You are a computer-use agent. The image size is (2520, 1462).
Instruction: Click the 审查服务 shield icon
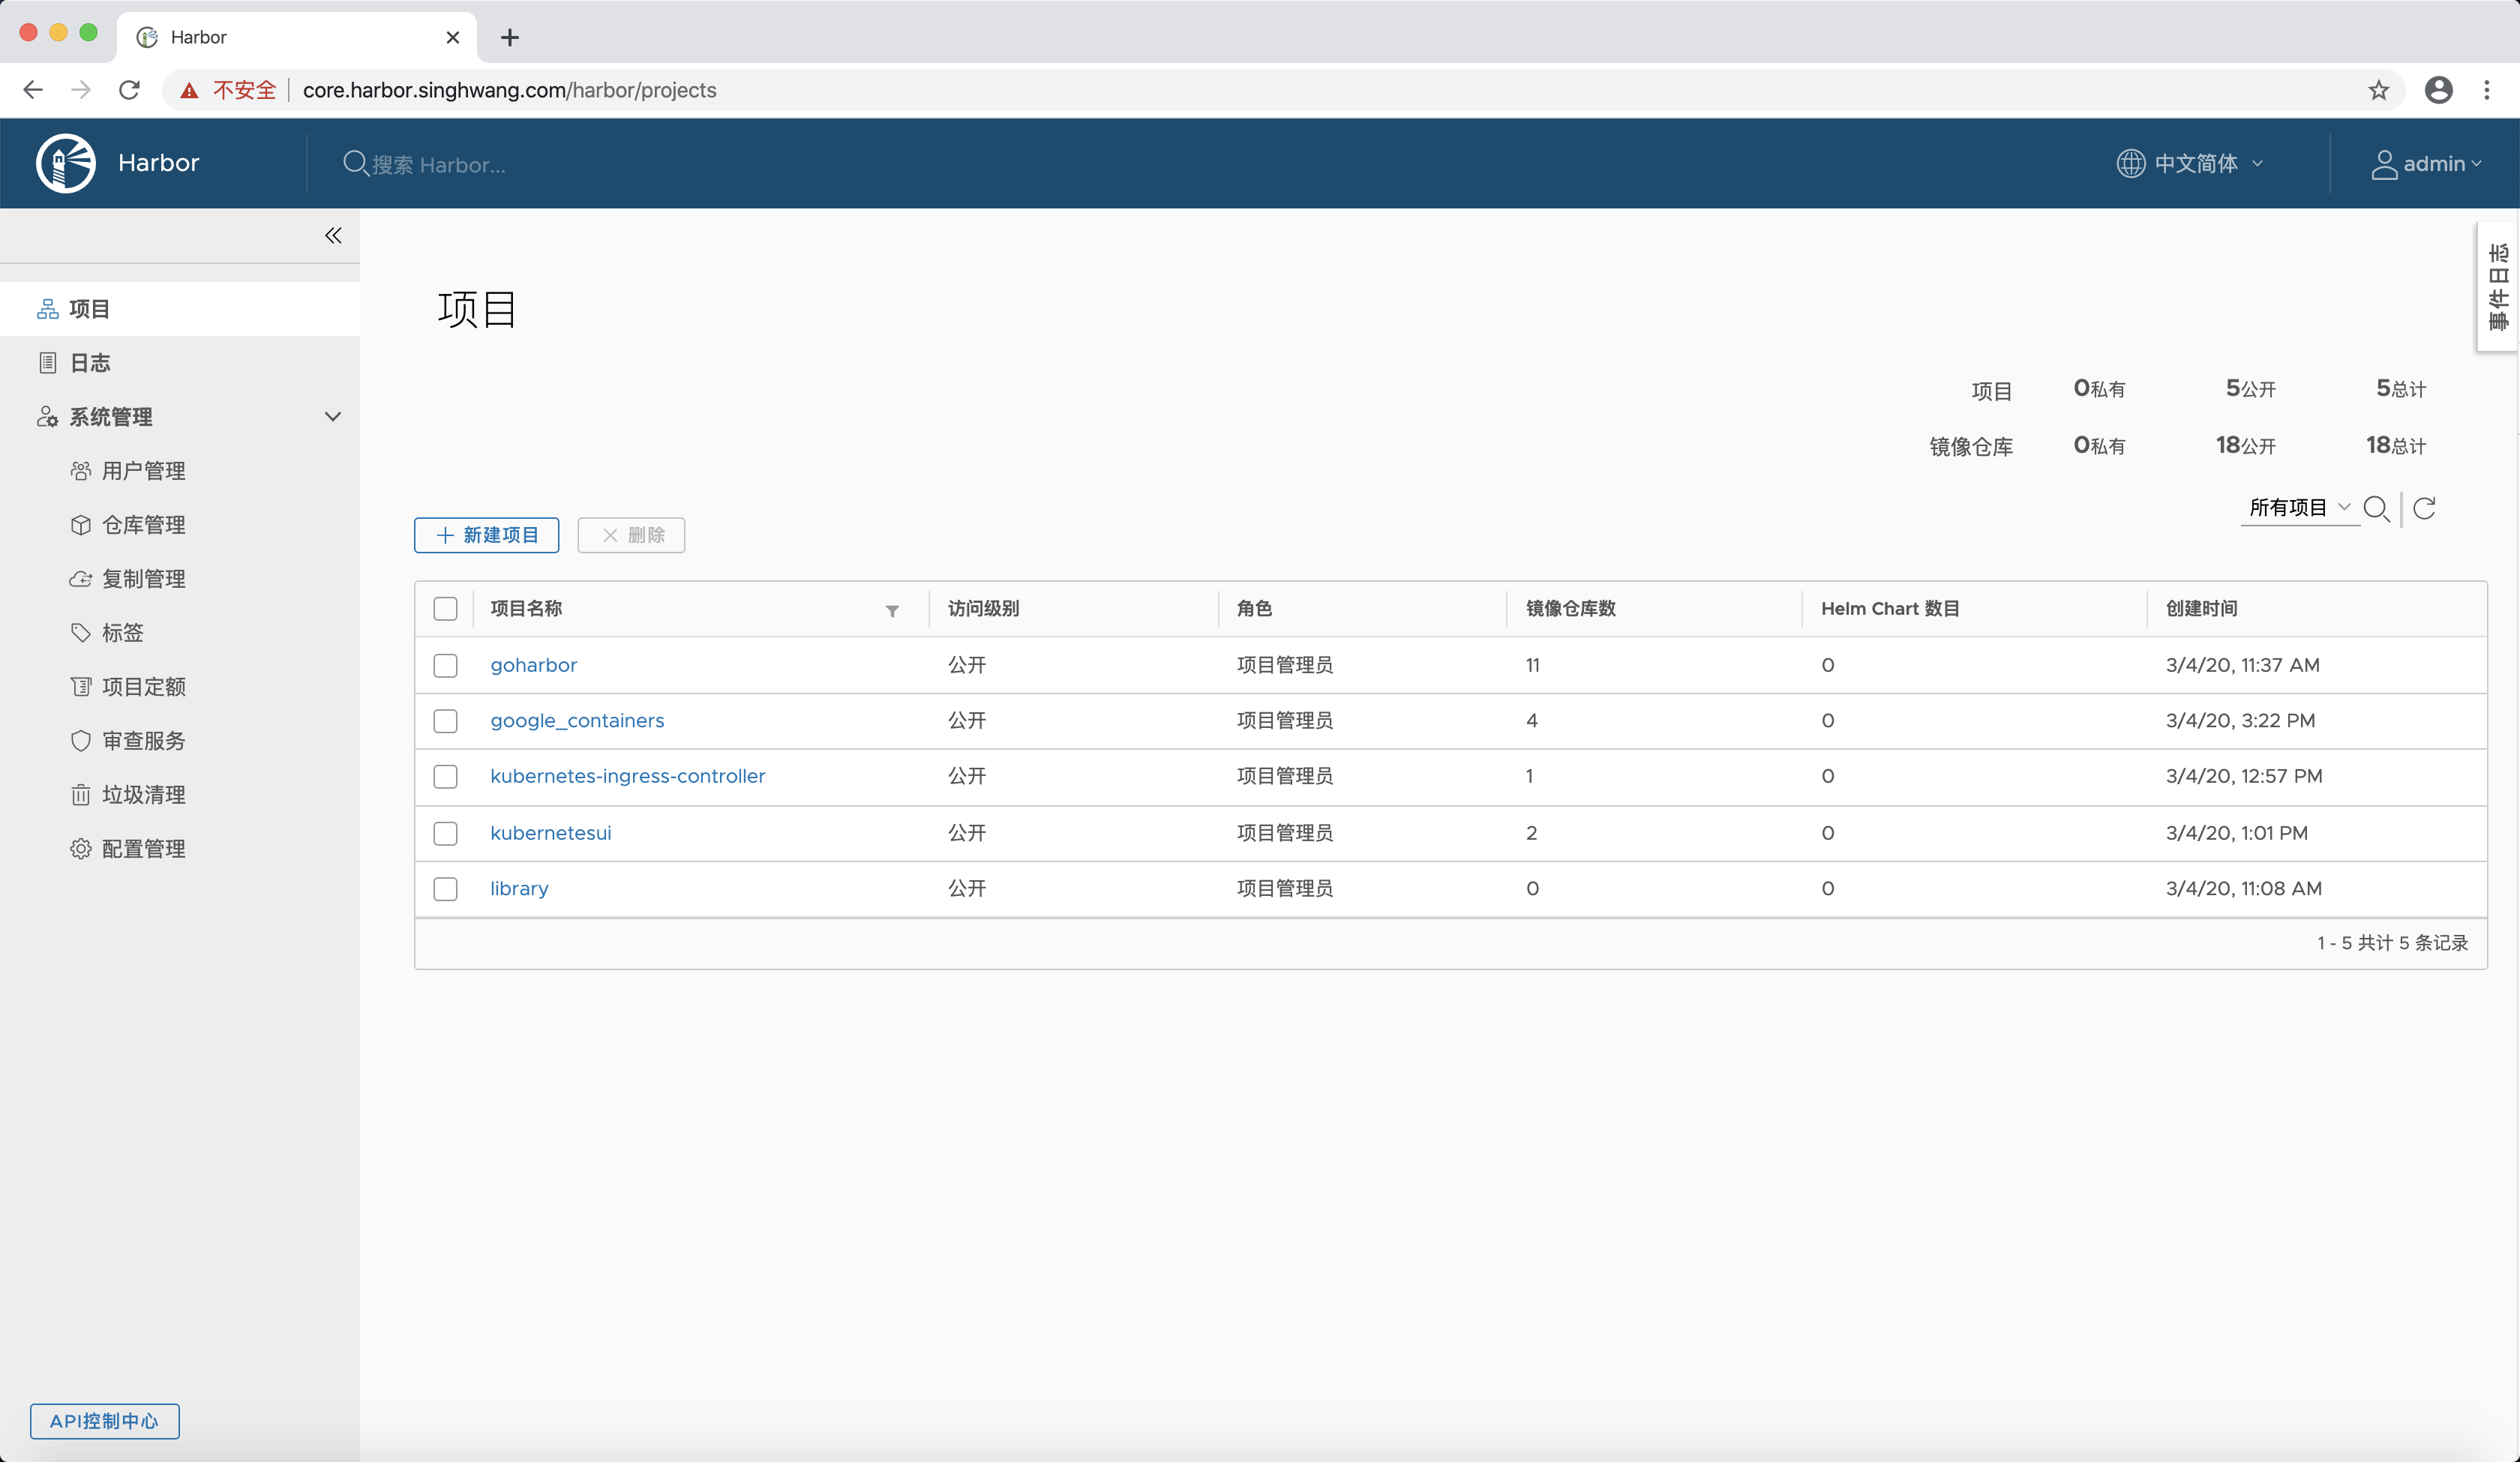coord(81,741)
